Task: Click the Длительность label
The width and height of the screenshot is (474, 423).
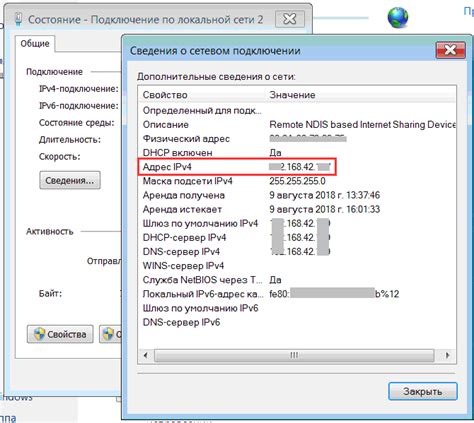Action: tap(70, 139)
